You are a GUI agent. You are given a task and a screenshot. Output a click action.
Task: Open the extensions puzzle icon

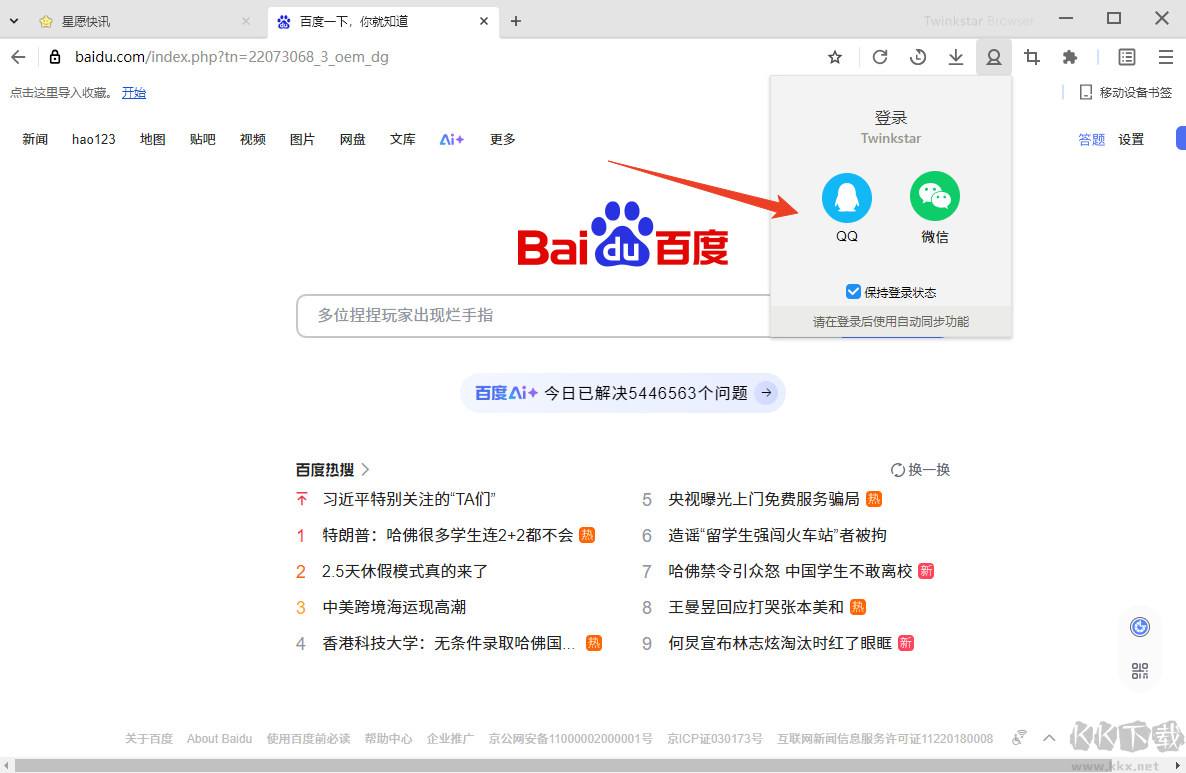(x=1070, y=57)
